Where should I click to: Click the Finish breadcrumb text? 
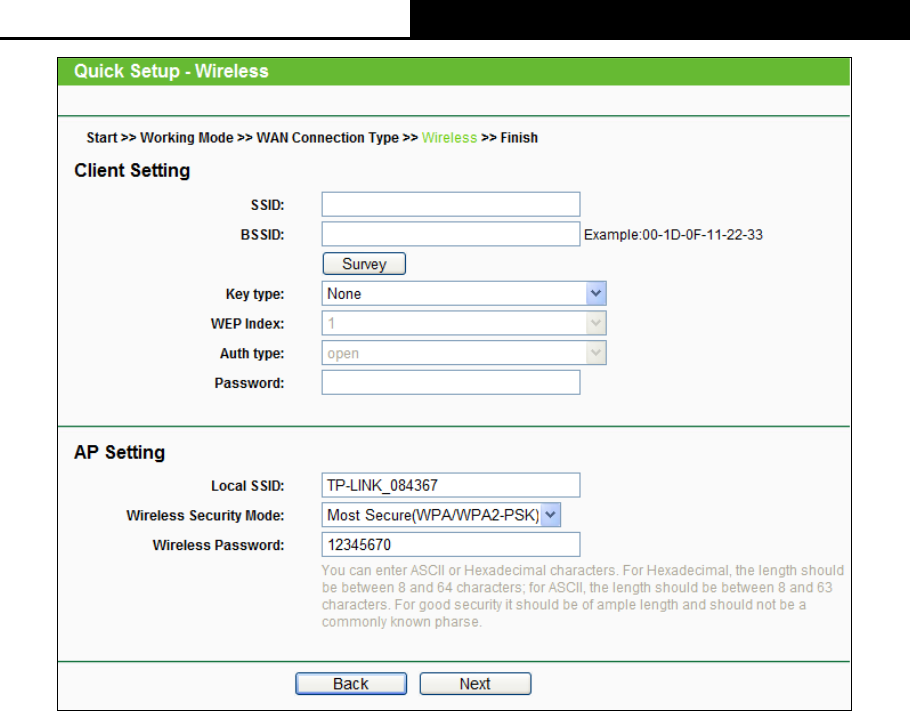point(519,138)
